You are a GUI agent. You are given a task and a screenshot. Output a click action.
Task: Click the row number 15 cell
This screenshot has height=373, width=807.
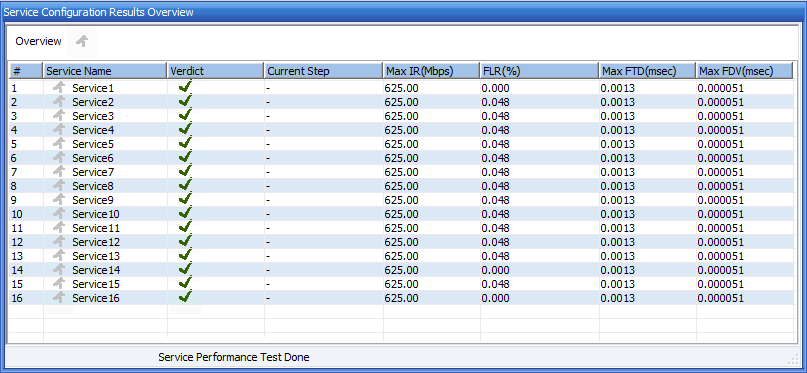point(16,283)
